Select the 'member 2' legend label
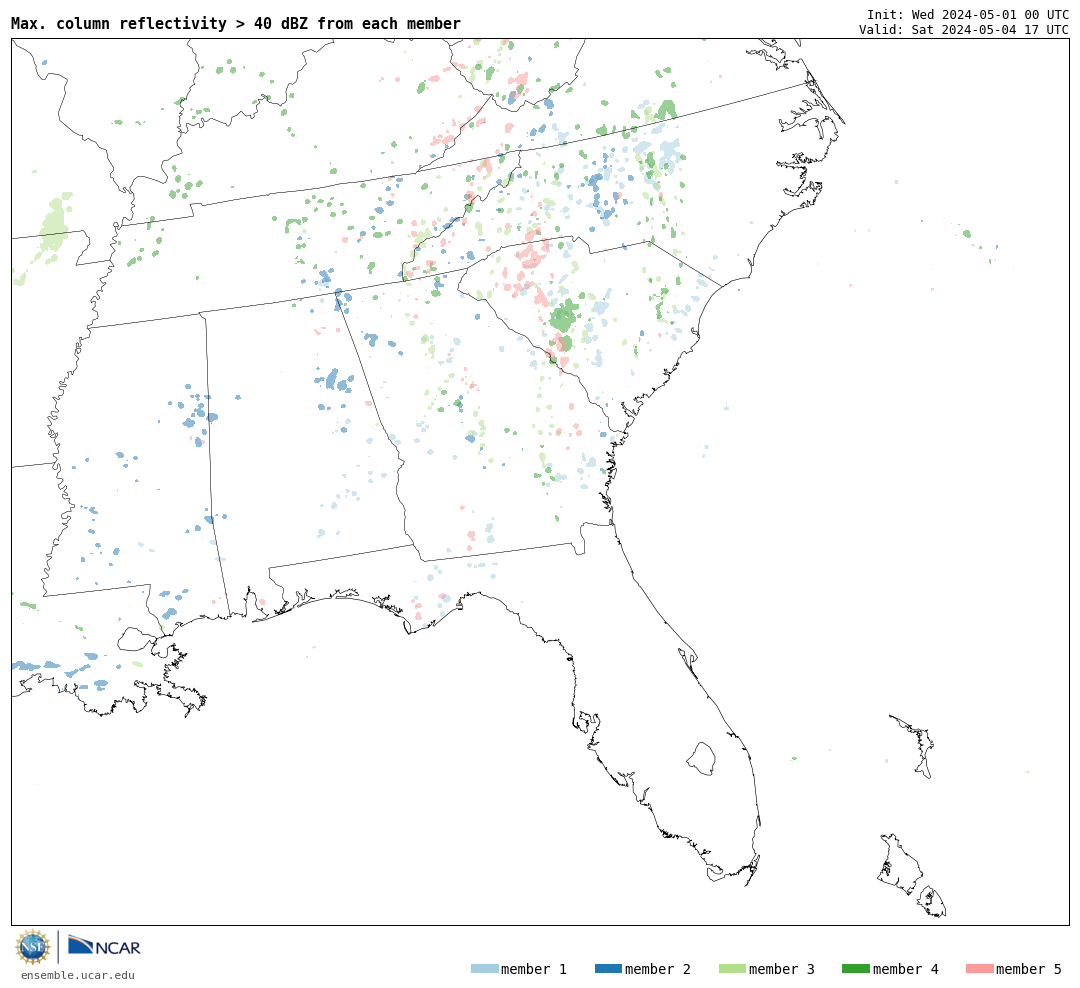Screen dimensions: 1080x988 [658, 969]
